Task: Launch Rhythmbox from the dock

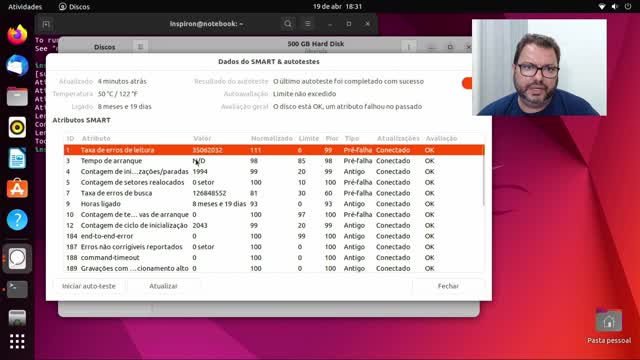Action: [x=17, y=127]
